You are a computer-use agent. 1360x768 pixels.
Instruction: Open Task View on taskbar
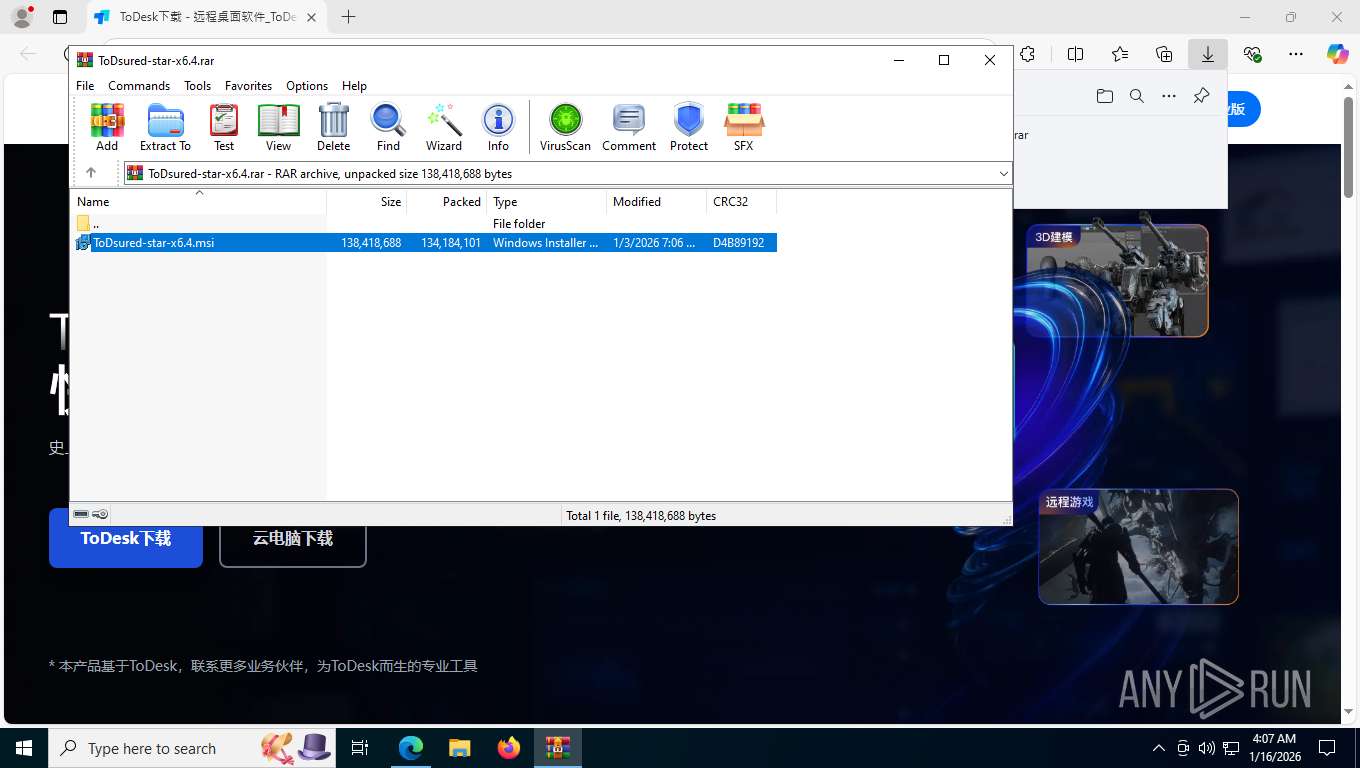[x=361, y=748]
